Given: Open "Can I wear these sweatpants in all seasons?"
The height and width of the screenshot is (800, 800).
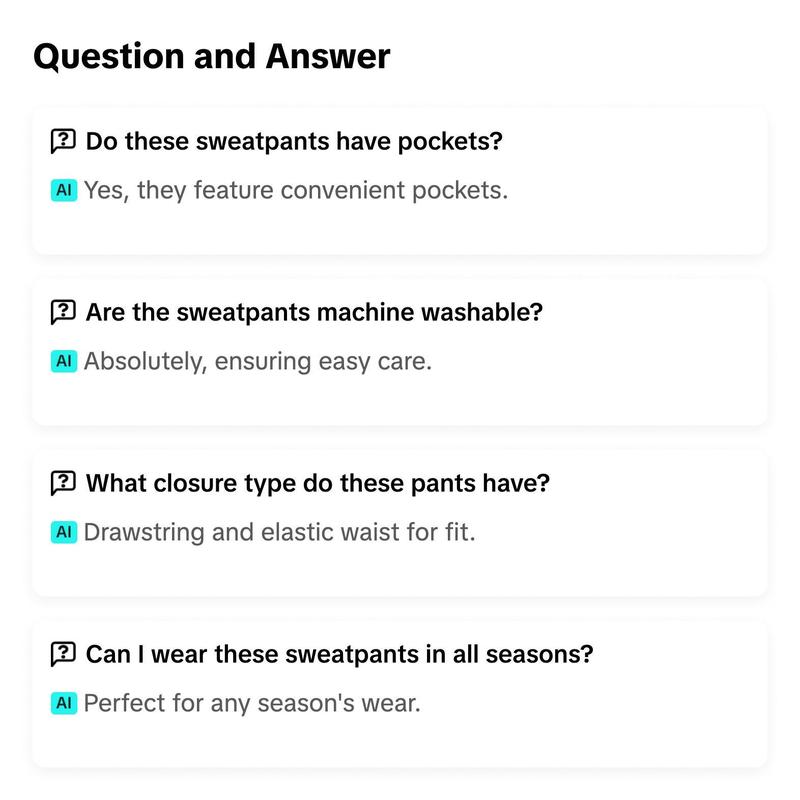Looking at the screenshot, I should (x=339, y=654).
